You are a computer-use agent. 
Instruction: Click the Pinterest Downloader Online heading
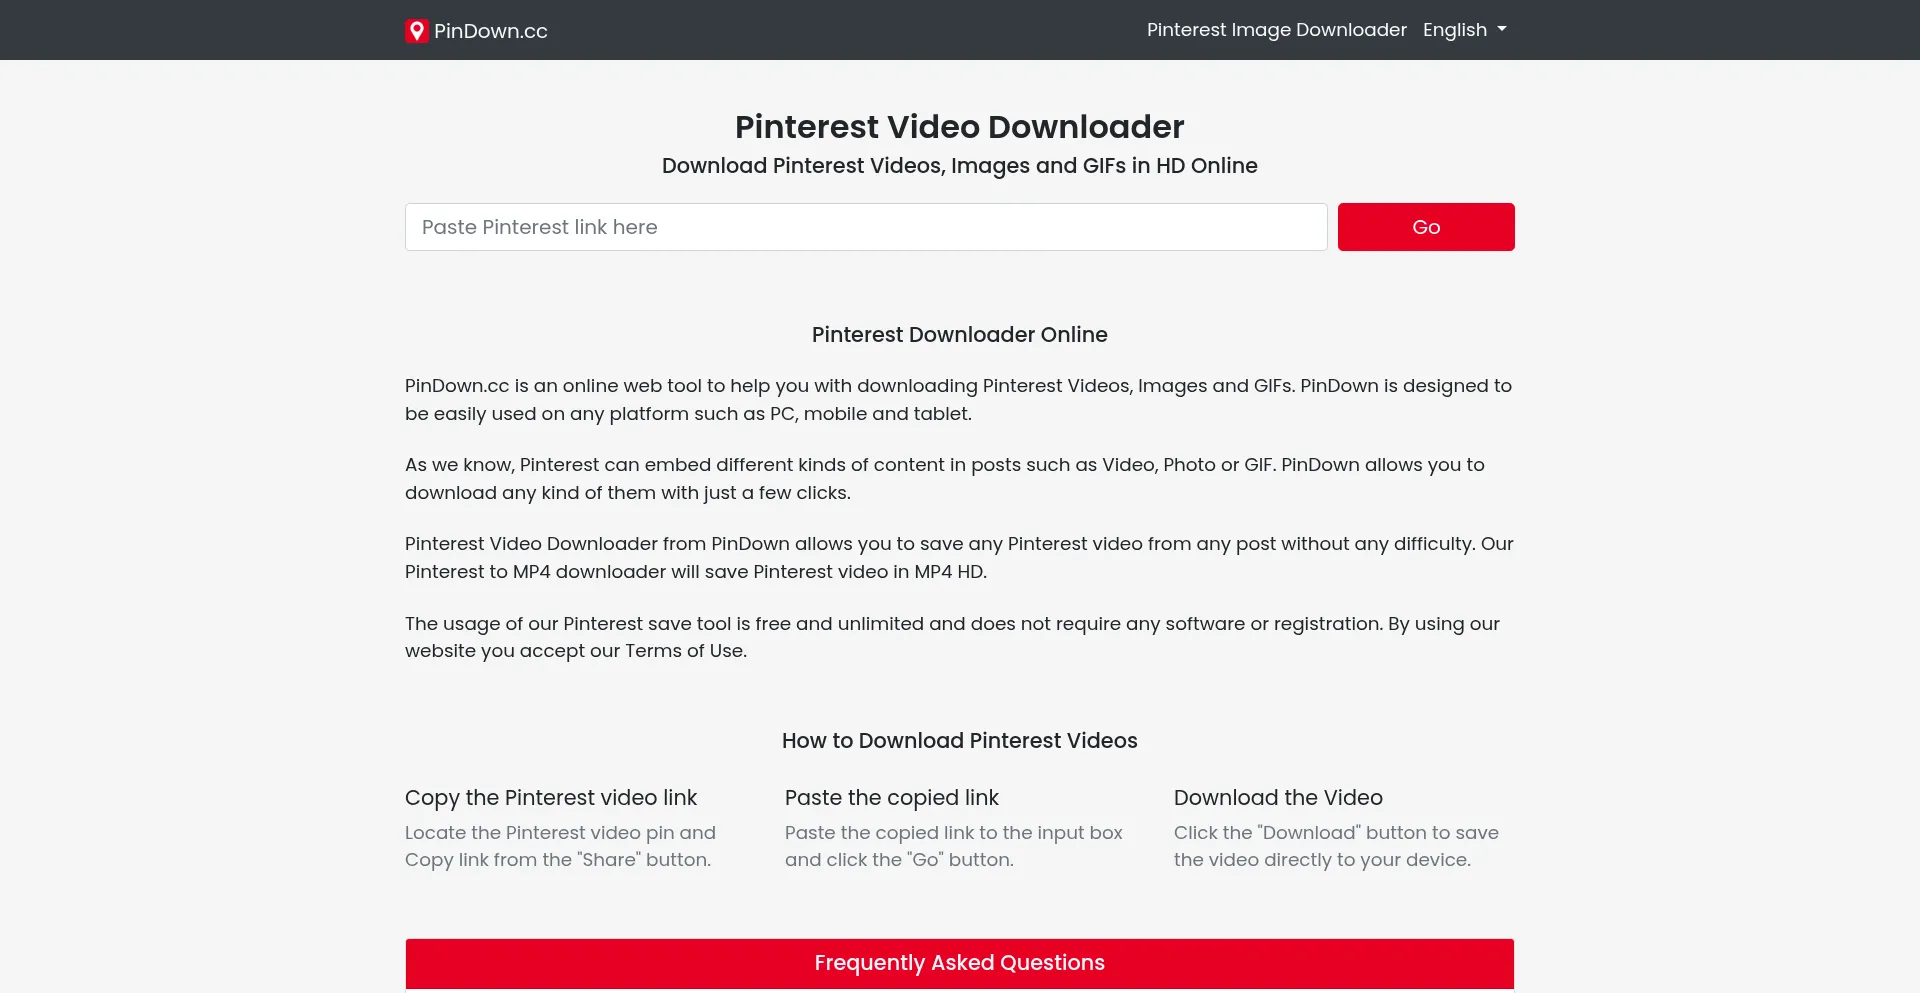click(959, 335)
